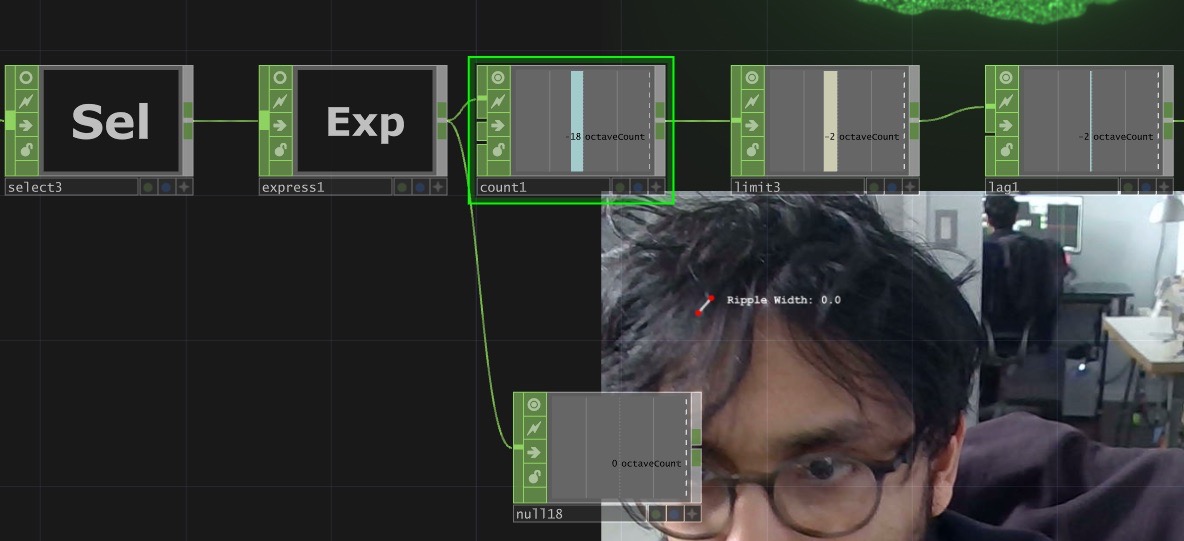Click the blue dot flag under null18
1184x541 pixels.
tap(674, 515)
